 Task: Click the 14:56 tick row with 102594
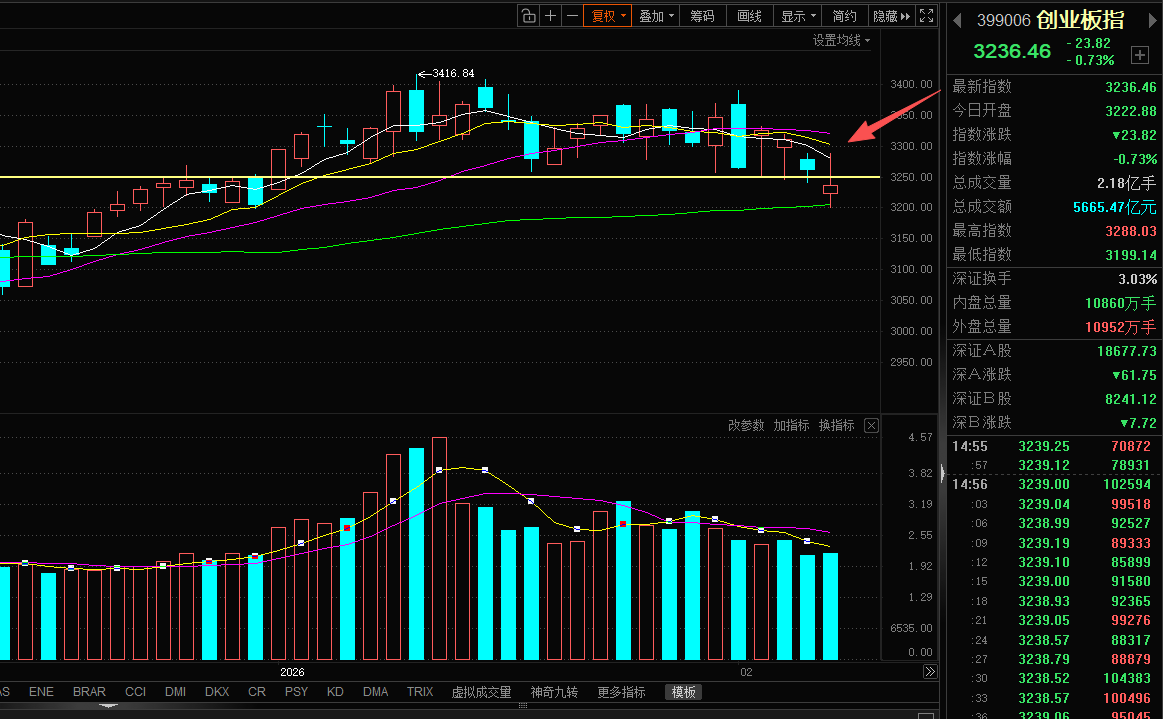1053,484
